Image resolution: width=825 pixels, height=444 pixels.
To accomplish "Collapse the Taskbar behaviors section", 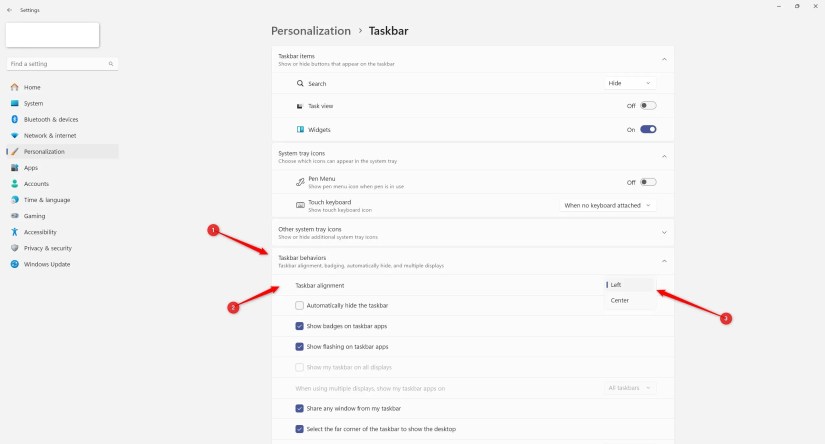I will pyautogui.click(x=664, y=261).
